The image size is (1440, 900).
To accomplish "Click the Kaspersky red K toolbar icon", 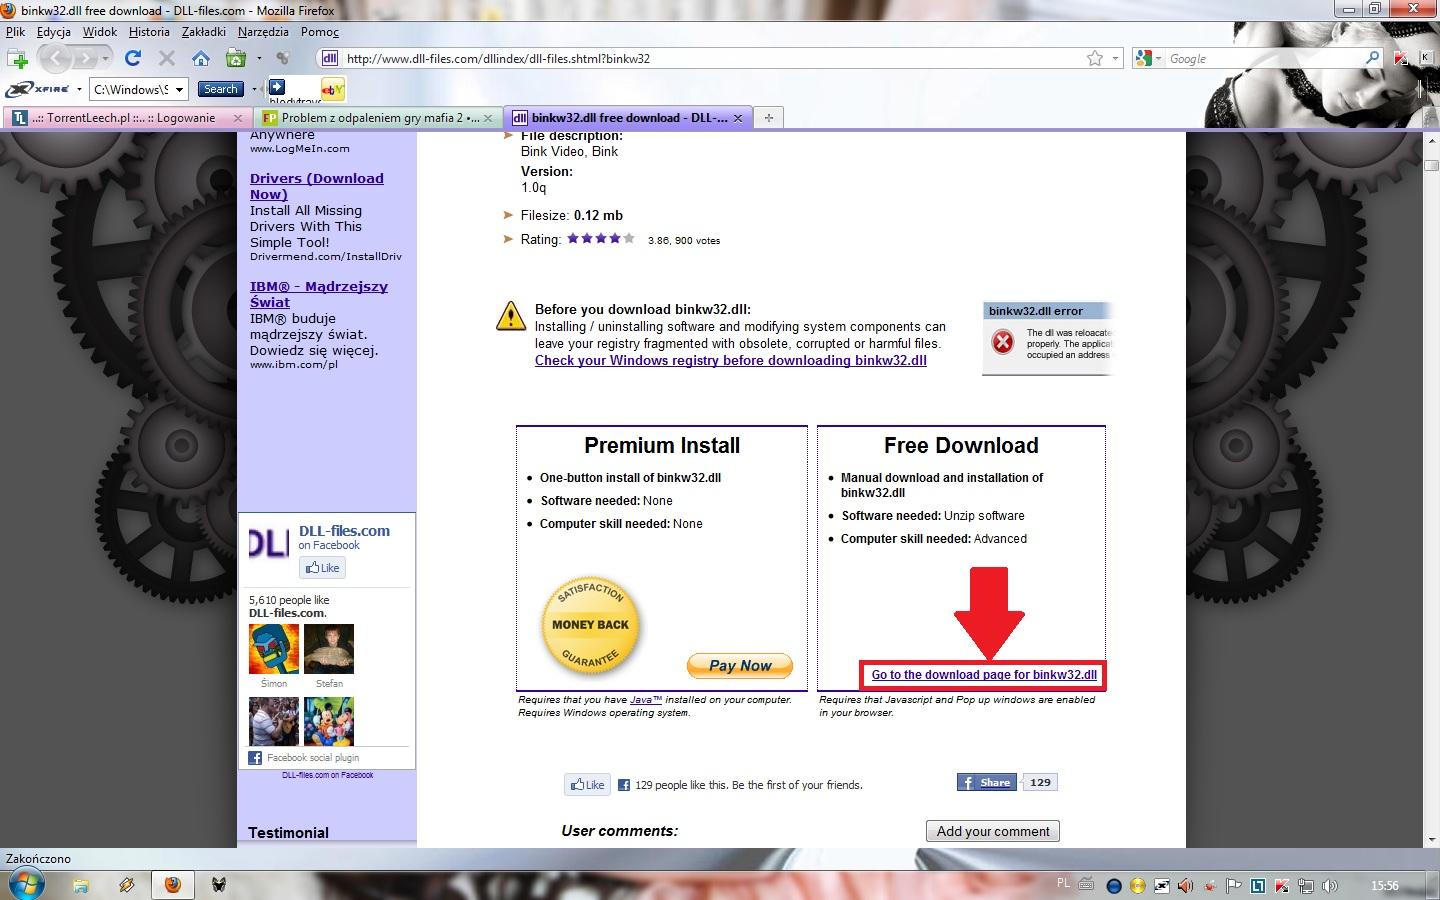I will [x=1402, y=58].
